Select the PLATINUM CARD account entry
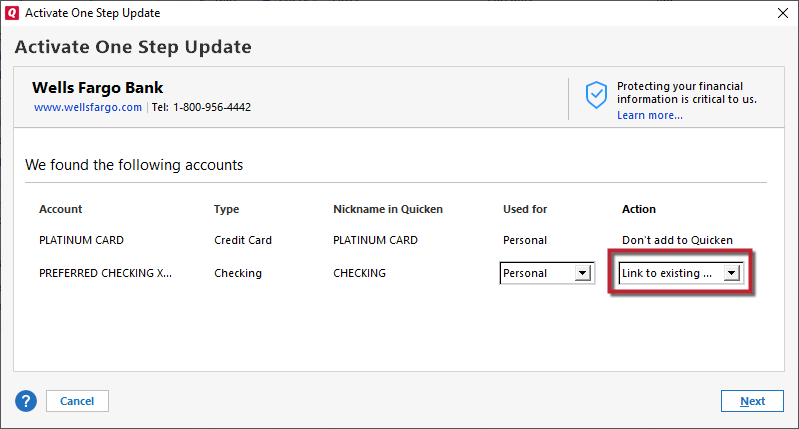 (x=82, y=240)
